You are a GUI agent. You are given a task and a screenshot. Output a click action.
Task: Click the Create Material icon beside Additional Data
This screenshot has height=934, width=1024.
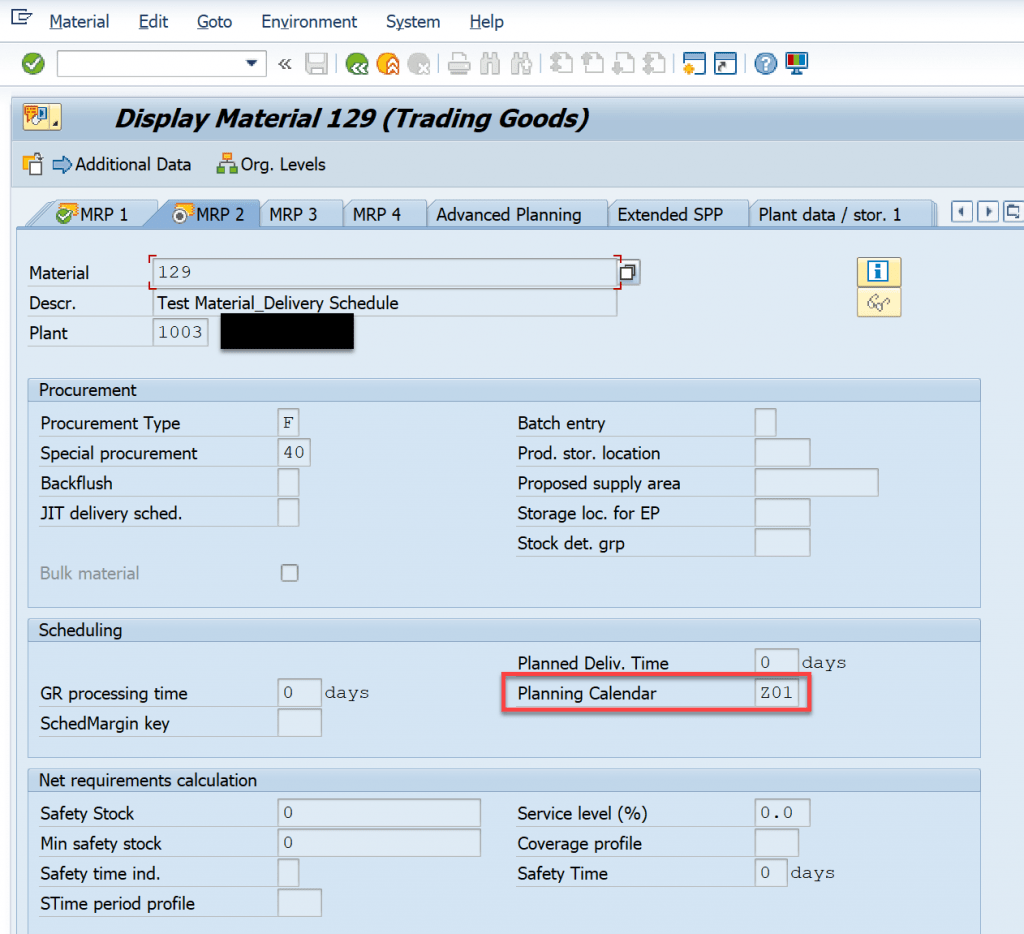[x=33, y=164]
